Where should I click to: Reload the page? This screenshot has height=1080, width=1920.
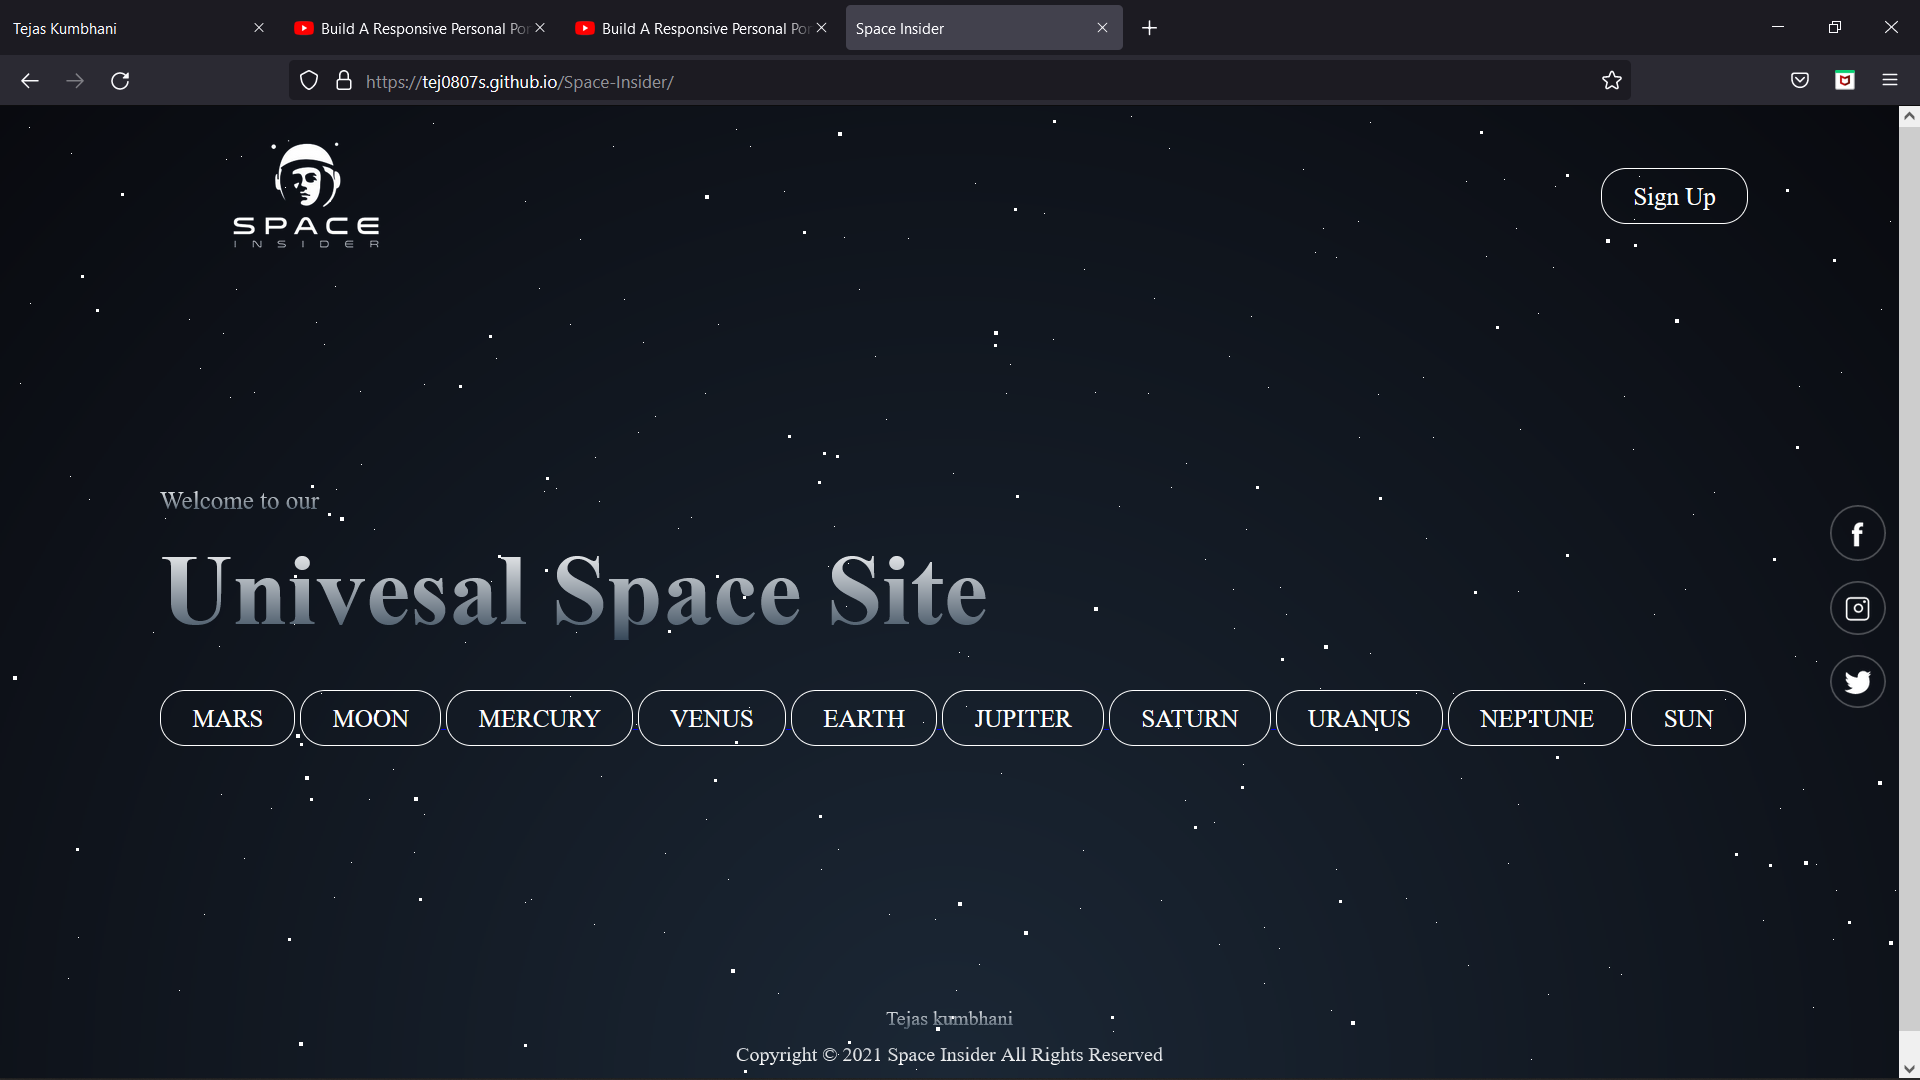[120, 81]
